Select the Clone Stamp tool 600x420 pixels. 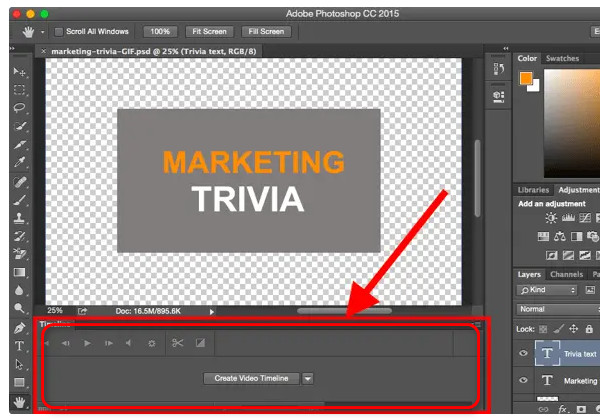click(19, 217)
